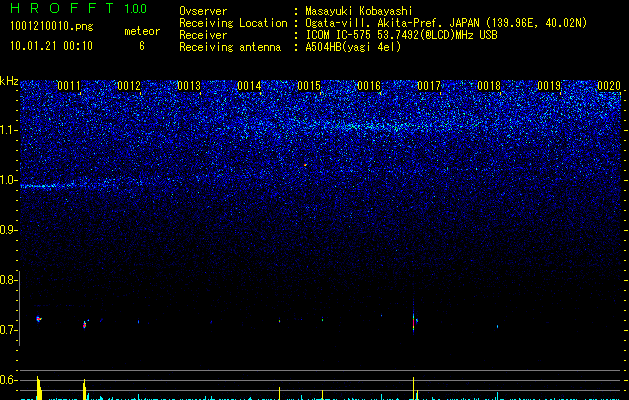Click the Receiving antenna label

coord(230,47)
